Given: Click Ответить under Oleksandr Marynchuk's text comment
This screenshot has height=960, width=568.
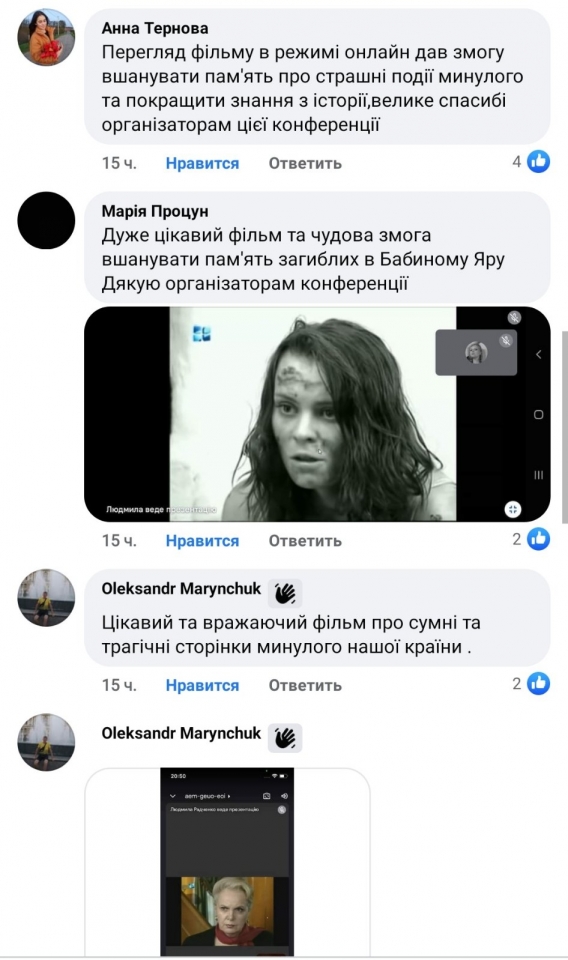Looking at the screenshot, I should coord(305,685).
